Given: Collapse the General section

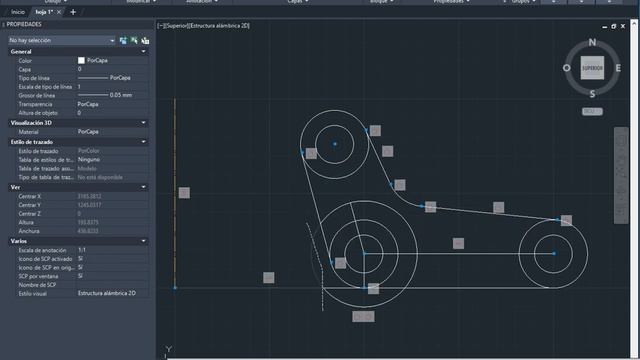Looking at the screenshot, I should (143, 52).
